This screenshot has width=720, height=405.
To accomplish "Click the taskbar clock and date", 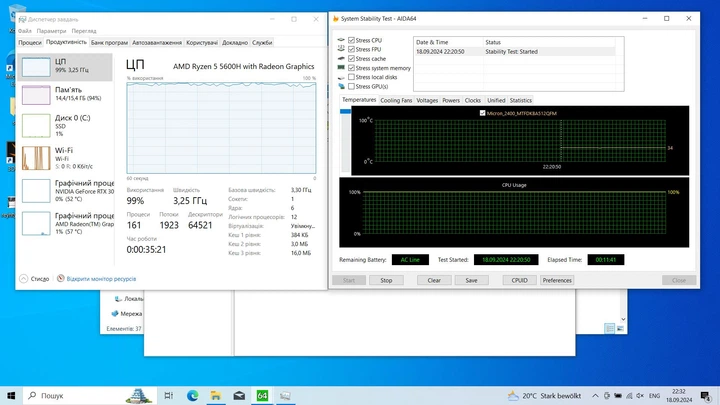I will [x=679, y=396].
